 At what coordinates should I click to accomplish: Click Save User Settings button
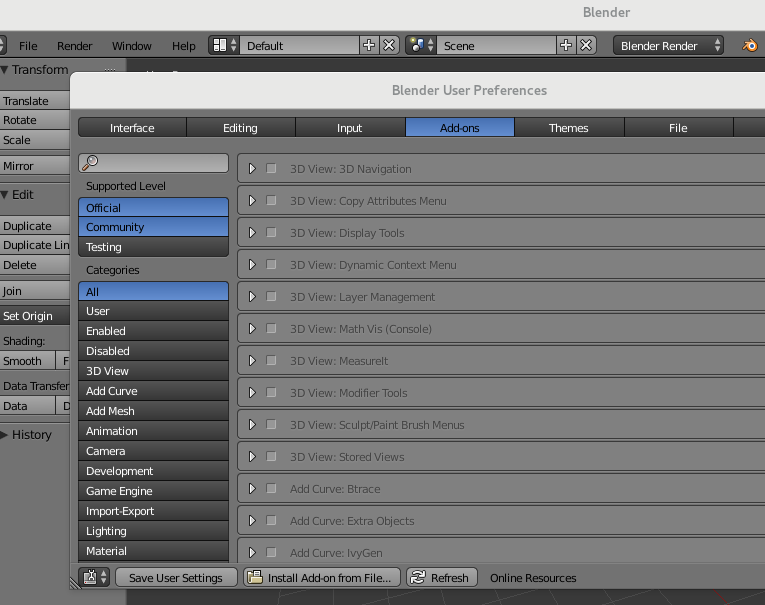(x=176, y=577)
